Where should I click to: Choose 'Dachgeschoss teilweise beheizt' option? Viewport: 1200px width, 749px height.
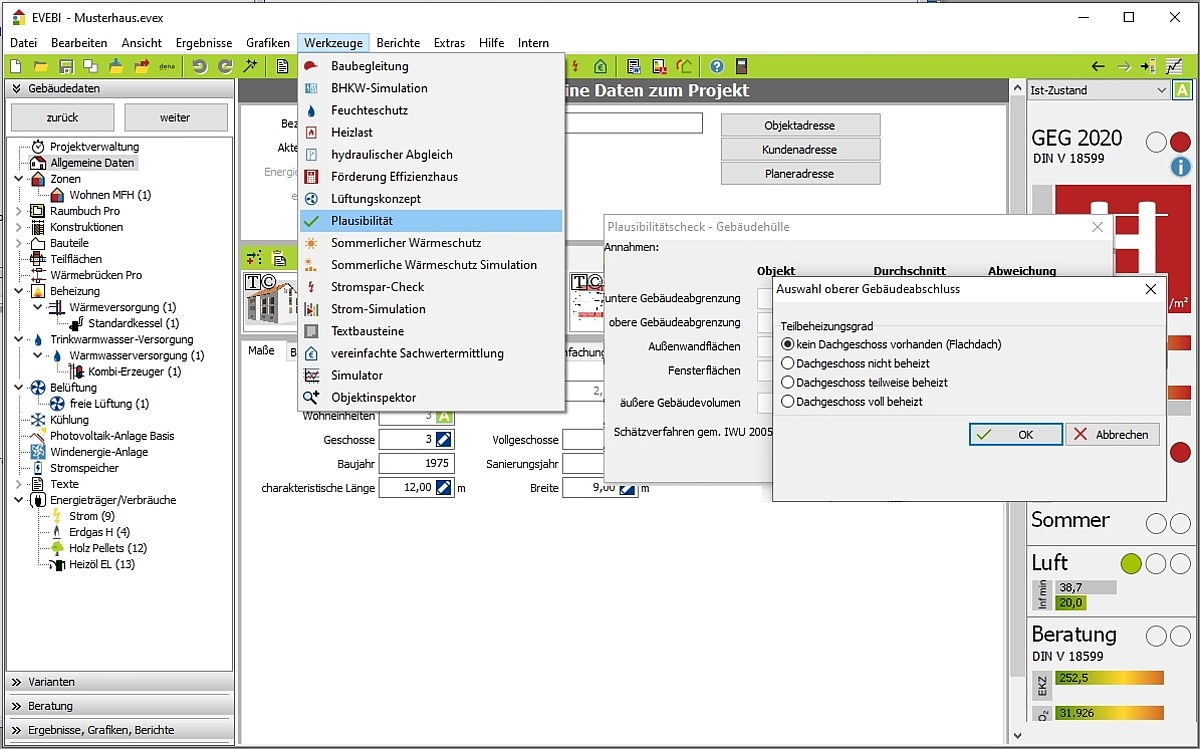click(788, 382)
